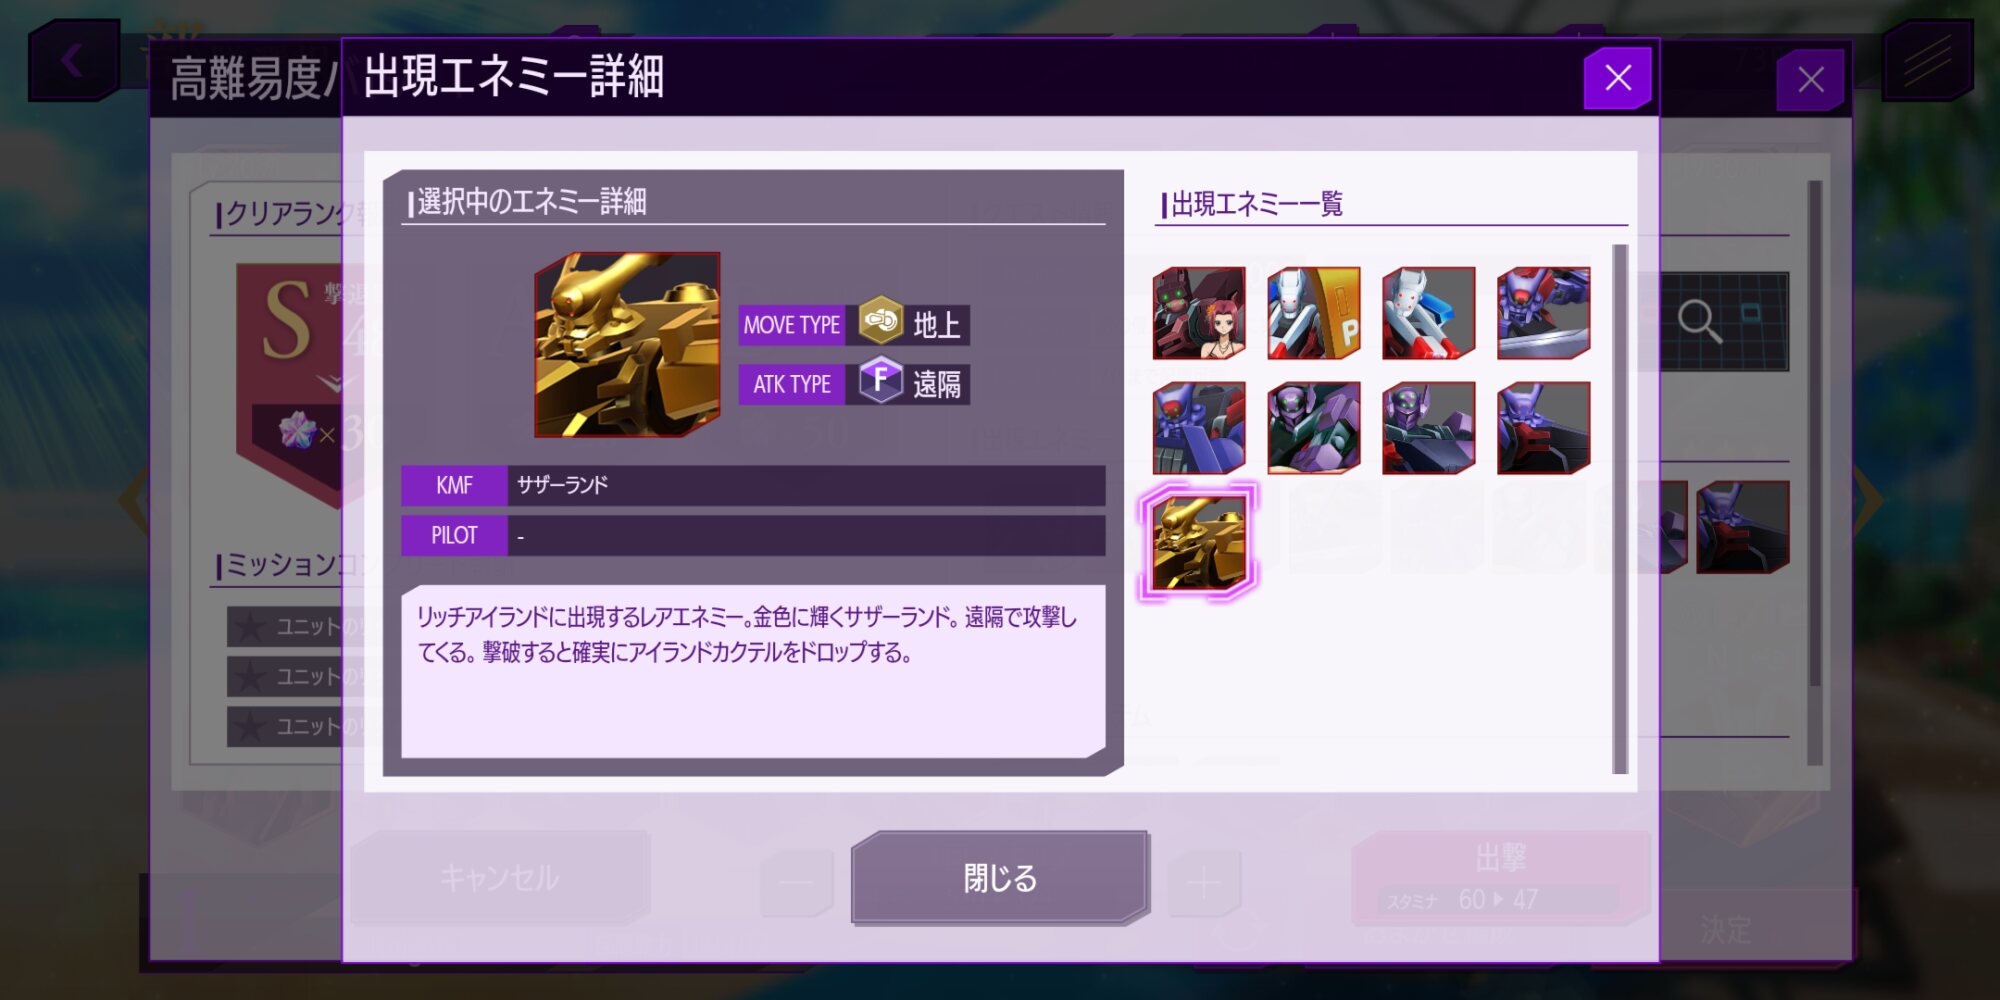
Task: Select the blue knightmare in second row
Action: (x=1198, y=428)
